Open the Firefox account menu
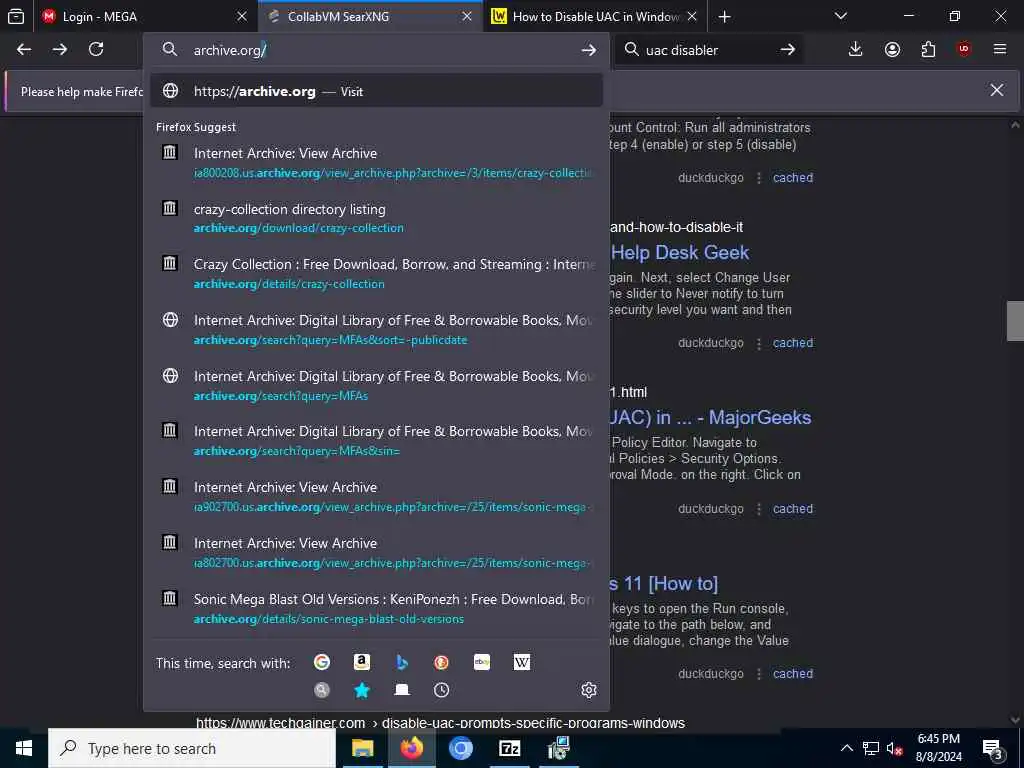Screen dimensions: 1024x768 click(x=892, y=50)
